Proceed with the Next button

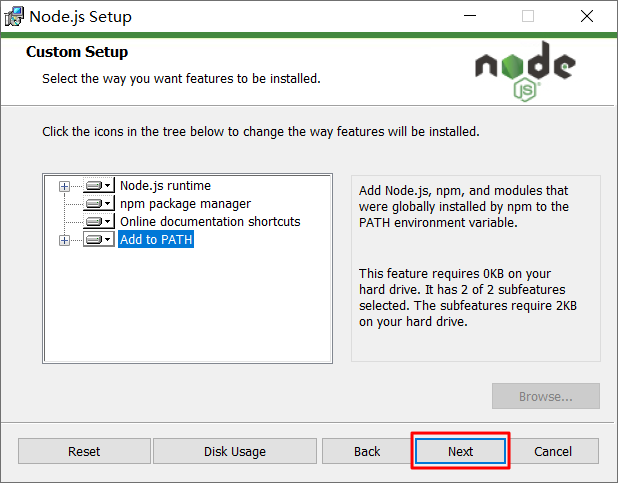pyautogui.click(x=460, y=451)
